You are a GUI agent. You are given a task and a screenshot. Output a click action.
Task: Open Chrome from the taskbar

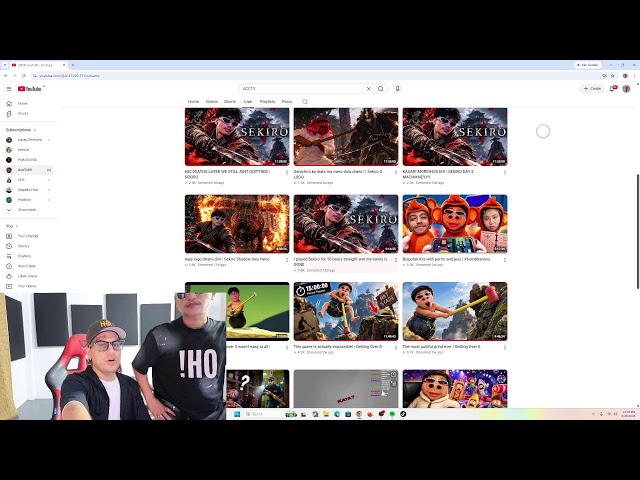click(359, 414)
